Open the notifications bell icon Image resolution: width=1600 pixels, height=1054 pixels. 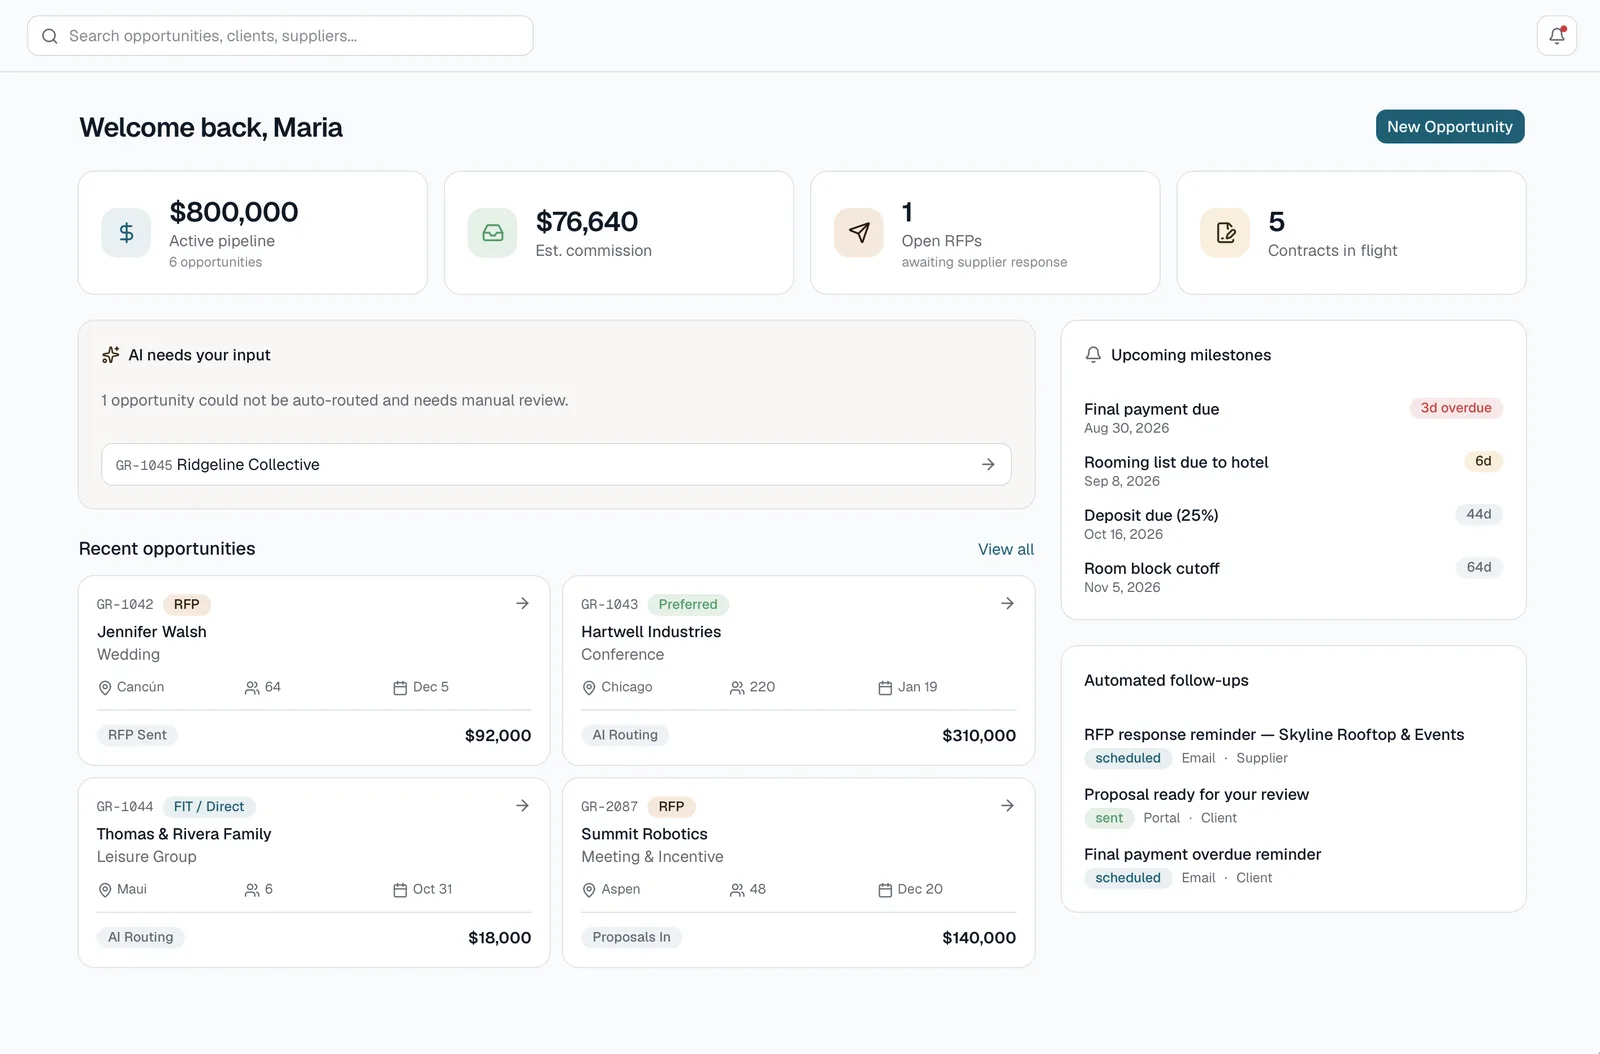1556,36
